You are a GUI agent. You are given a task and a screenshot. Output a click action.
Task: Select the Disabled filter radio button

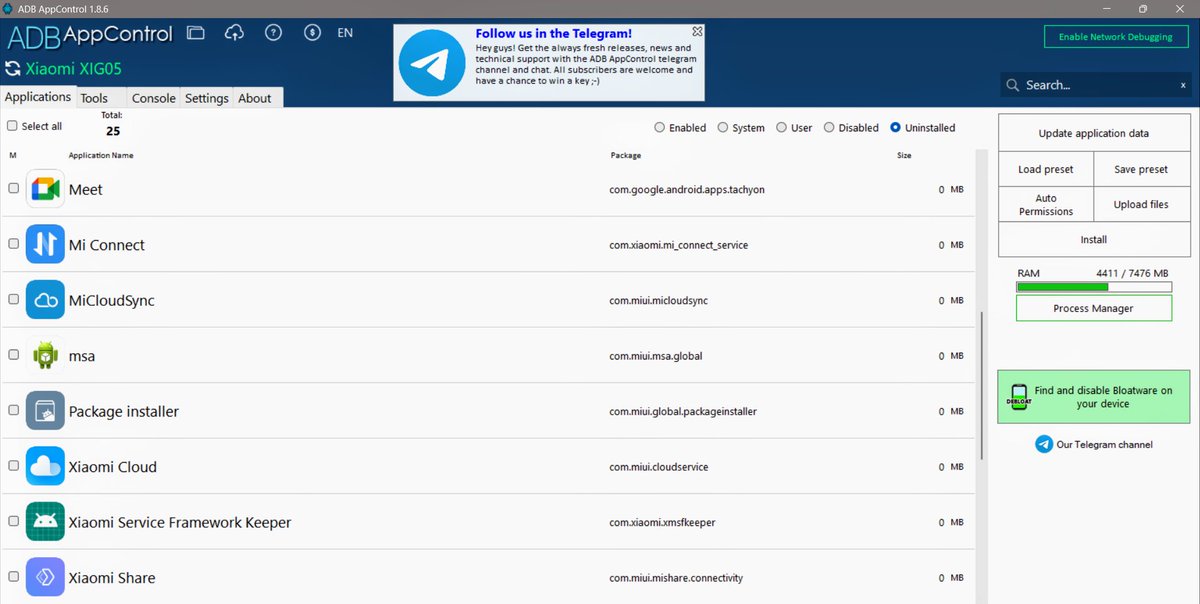[x=829, y=128]
